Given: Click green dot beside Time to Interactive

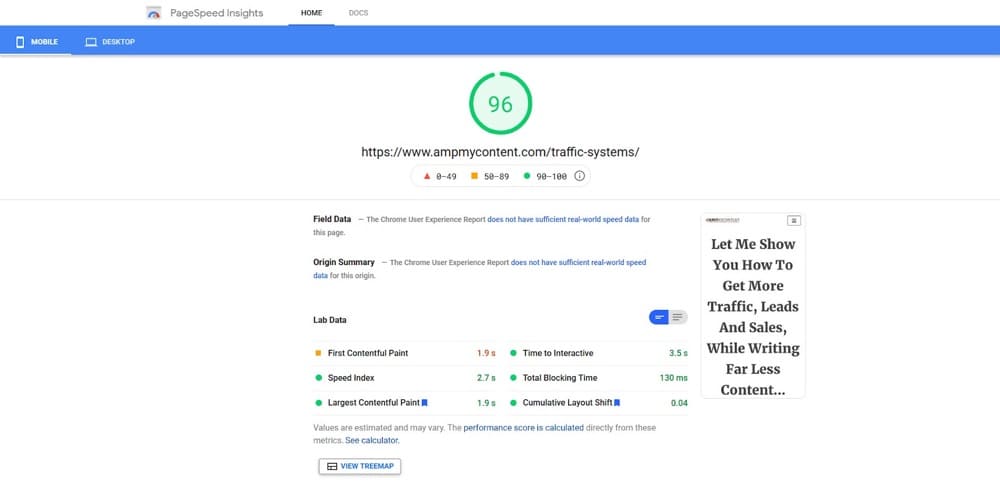Looking at the screenshot, I should click(513, 353).
